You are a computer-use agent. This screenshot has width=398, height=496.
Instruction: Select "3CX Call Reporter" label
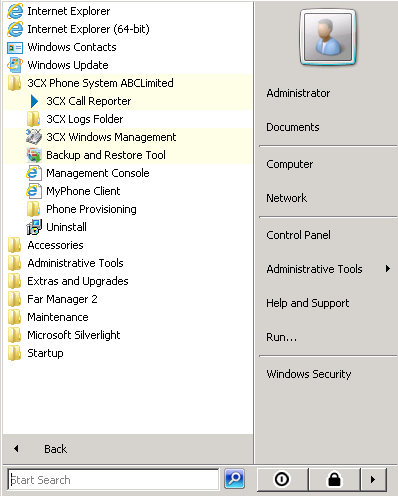[89, 101]
